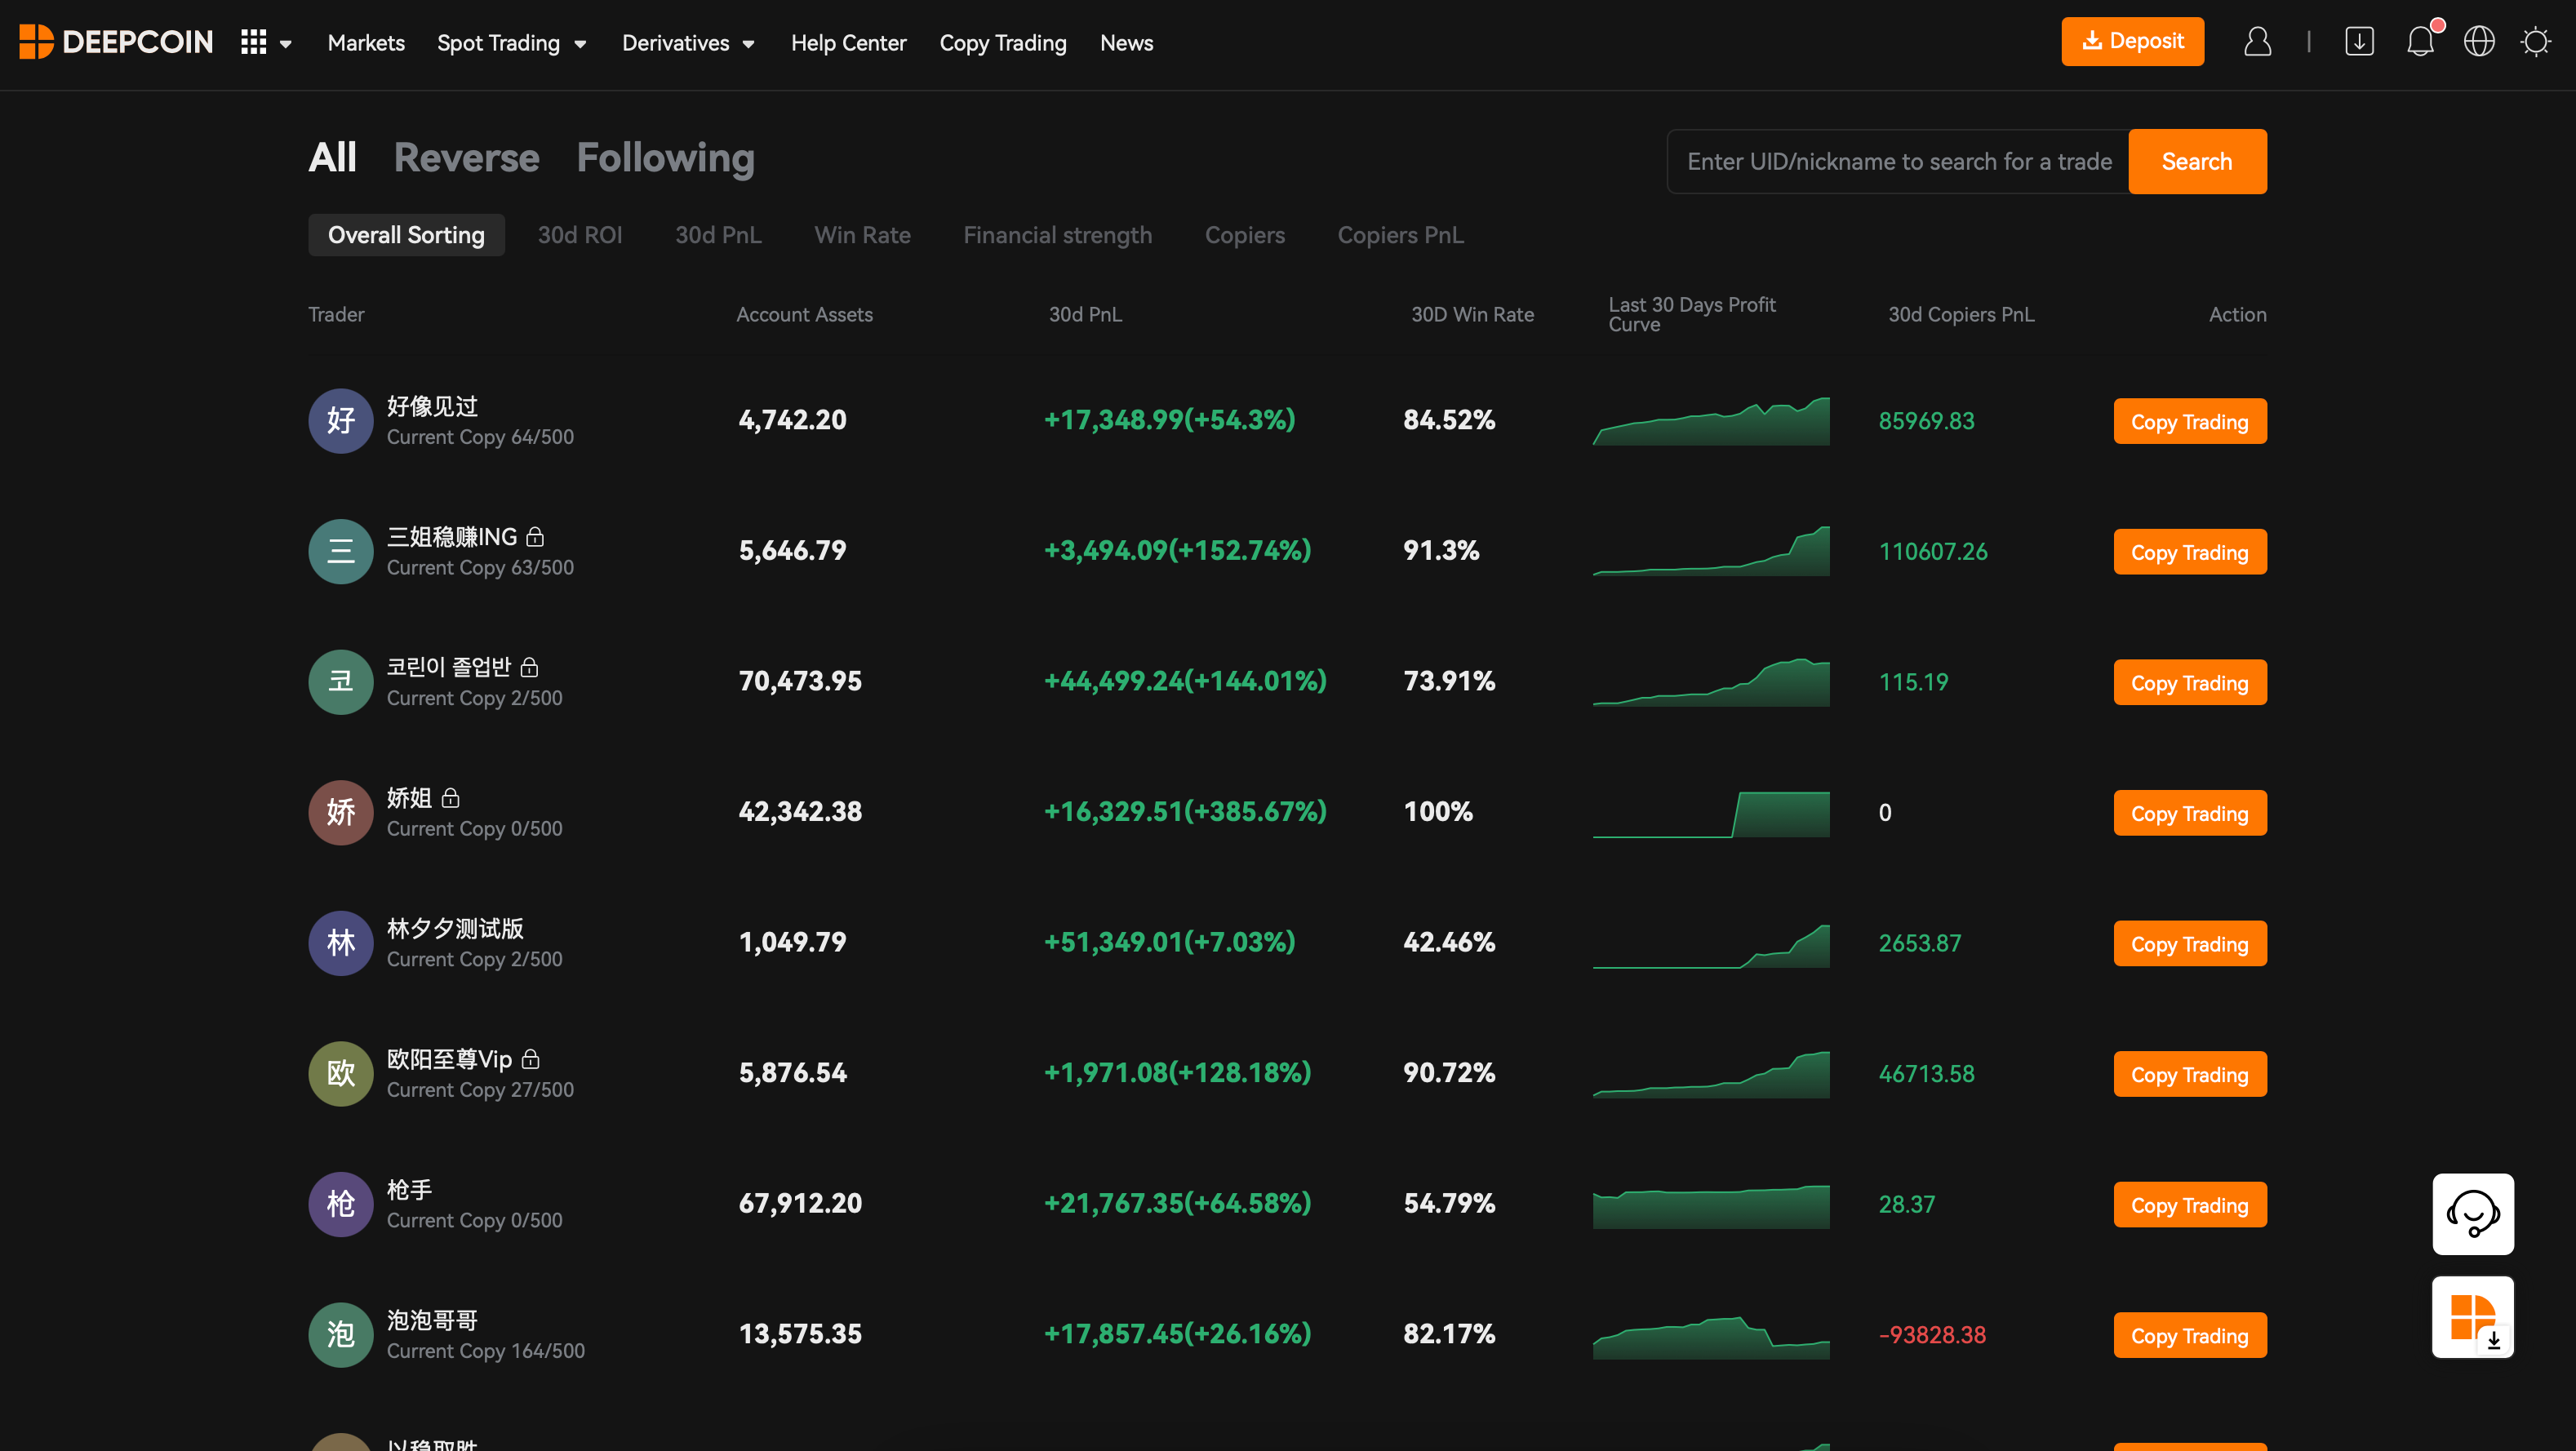The width and height of the screenshot is (2576, 1451).
Task: Click the avatar of trader 三姐稳赚ING
Action: point(340,551)
